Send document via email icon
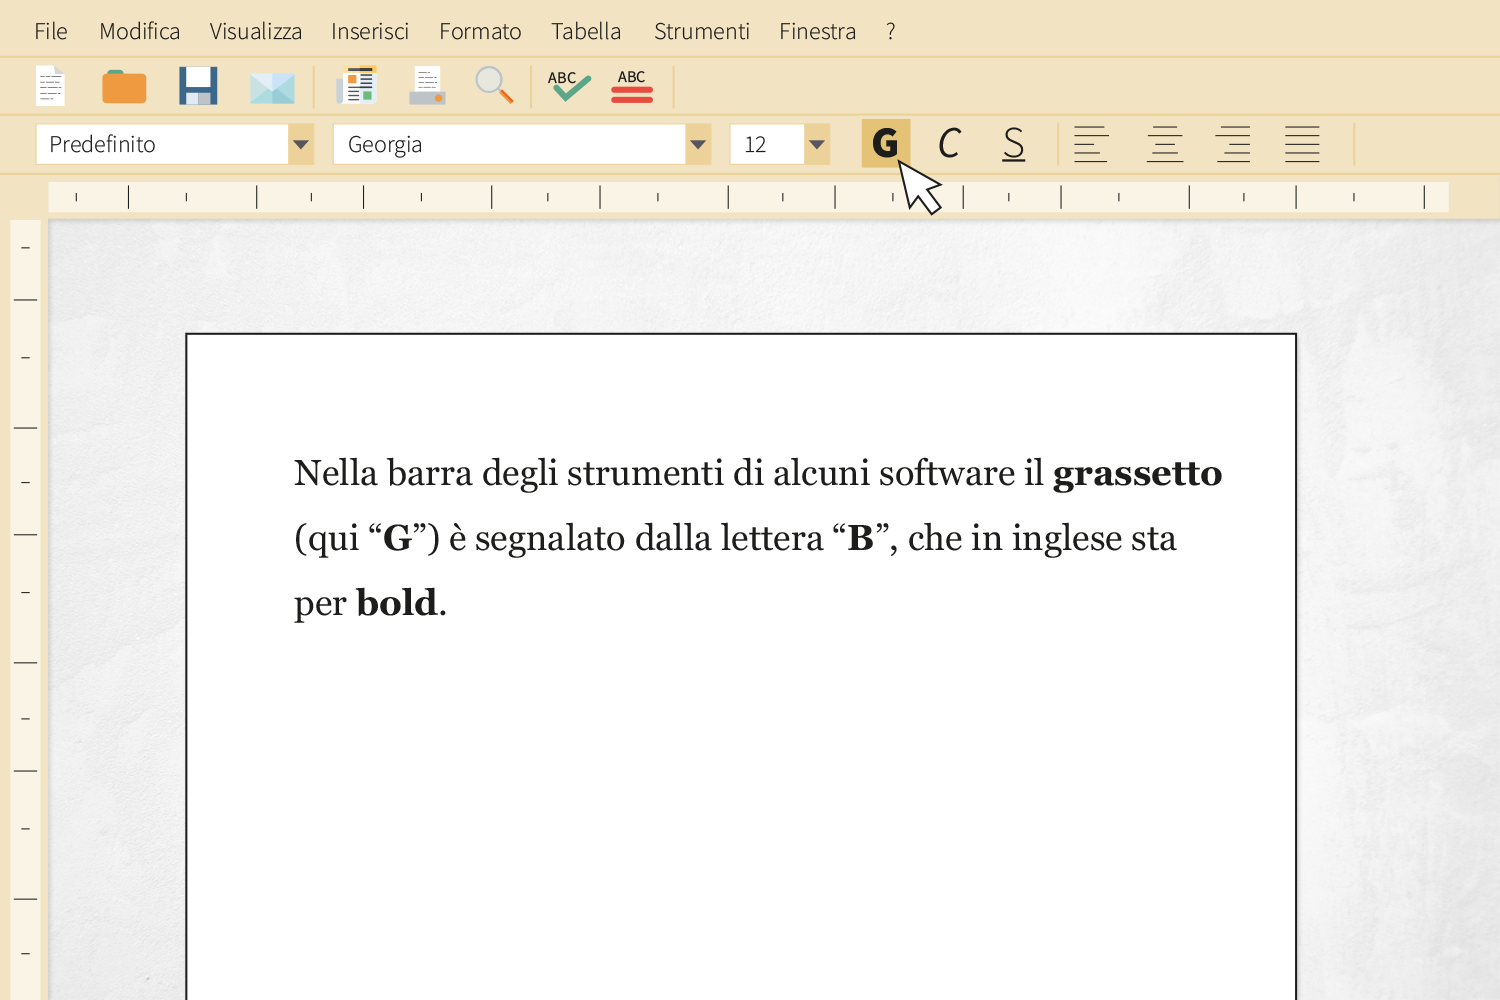The width and height of the screenshot is (1500, 1000). (272, 87)
